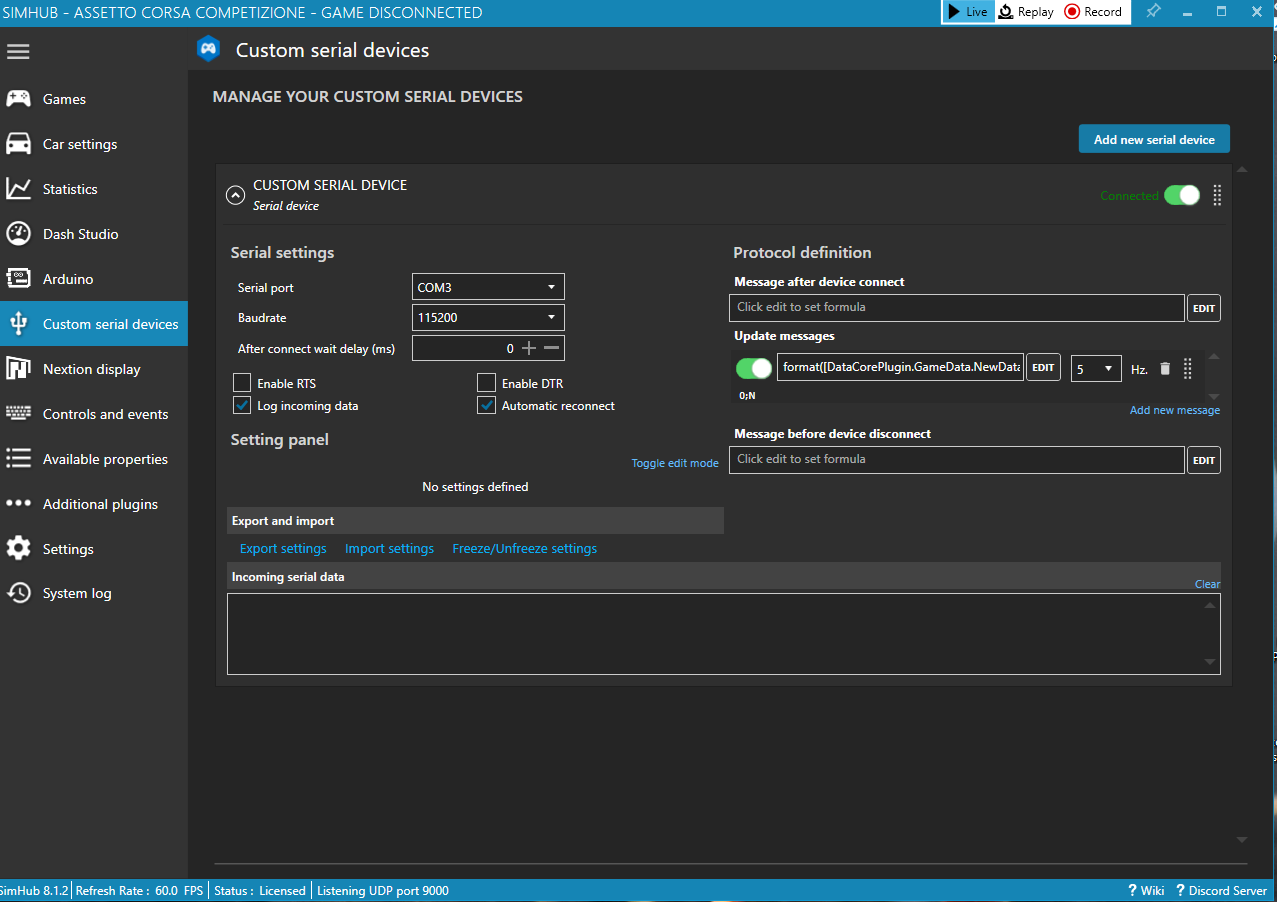The image size is (1277, 902).
Task: Open the hamburger menu at top left
Action: [18, 50]
